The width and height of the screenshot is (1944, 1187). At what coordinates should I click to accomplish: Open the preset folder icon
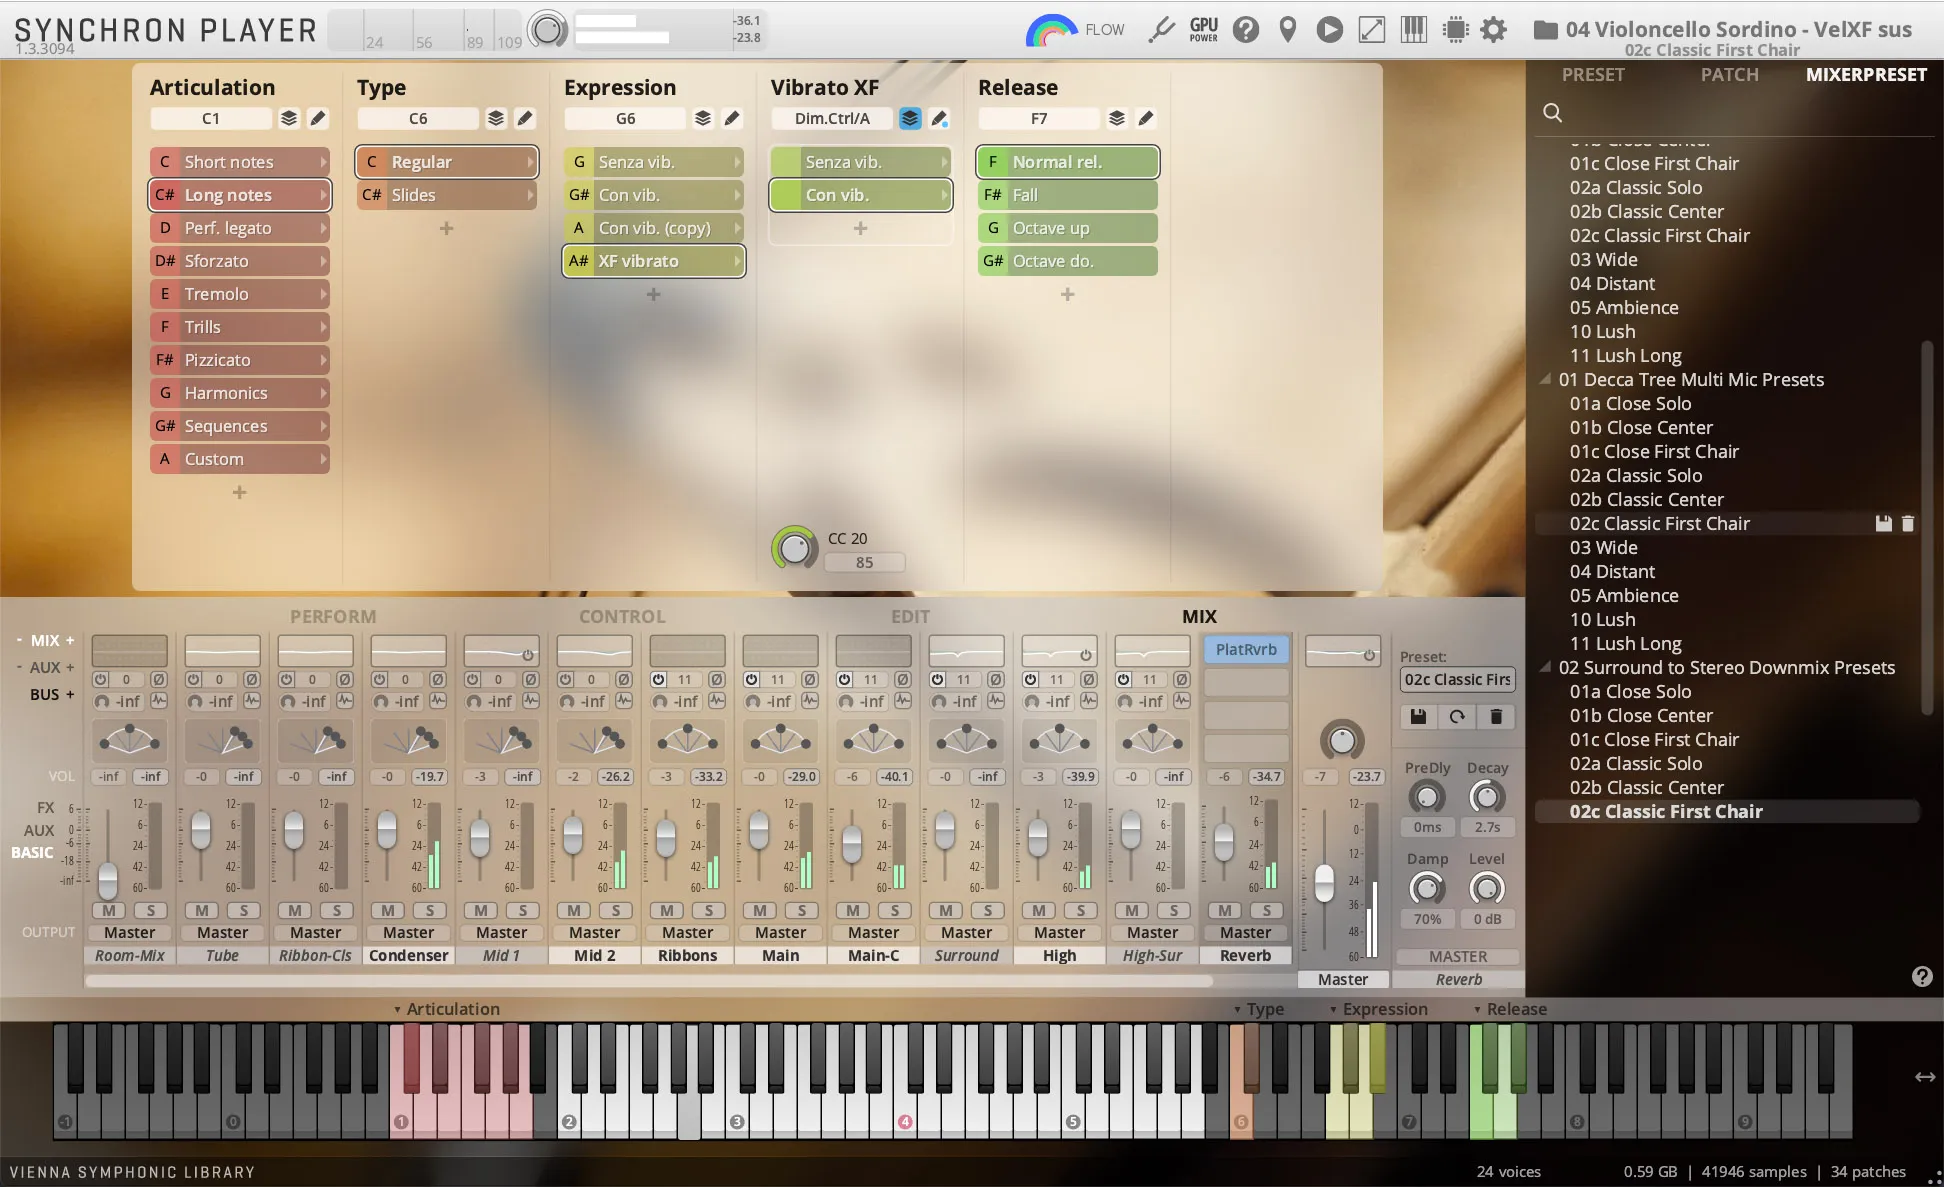1546,30
